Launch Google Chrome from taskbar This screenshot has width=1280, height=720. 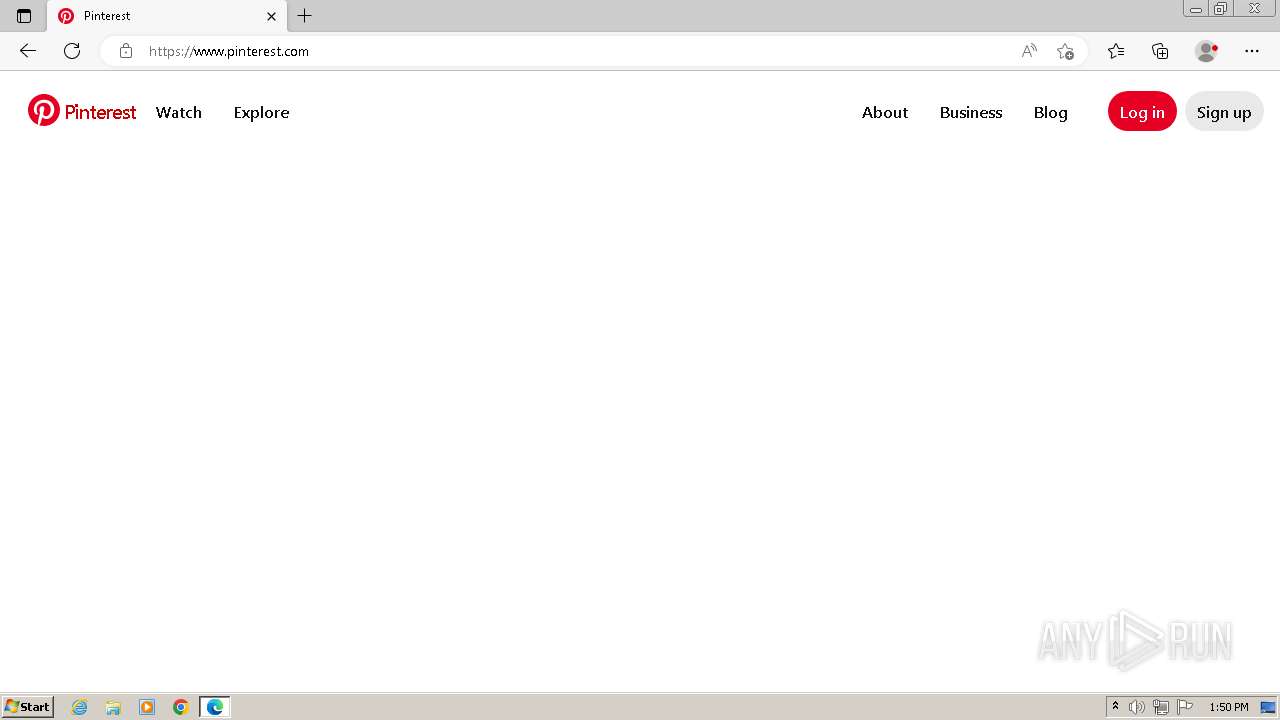pos(181,707)
